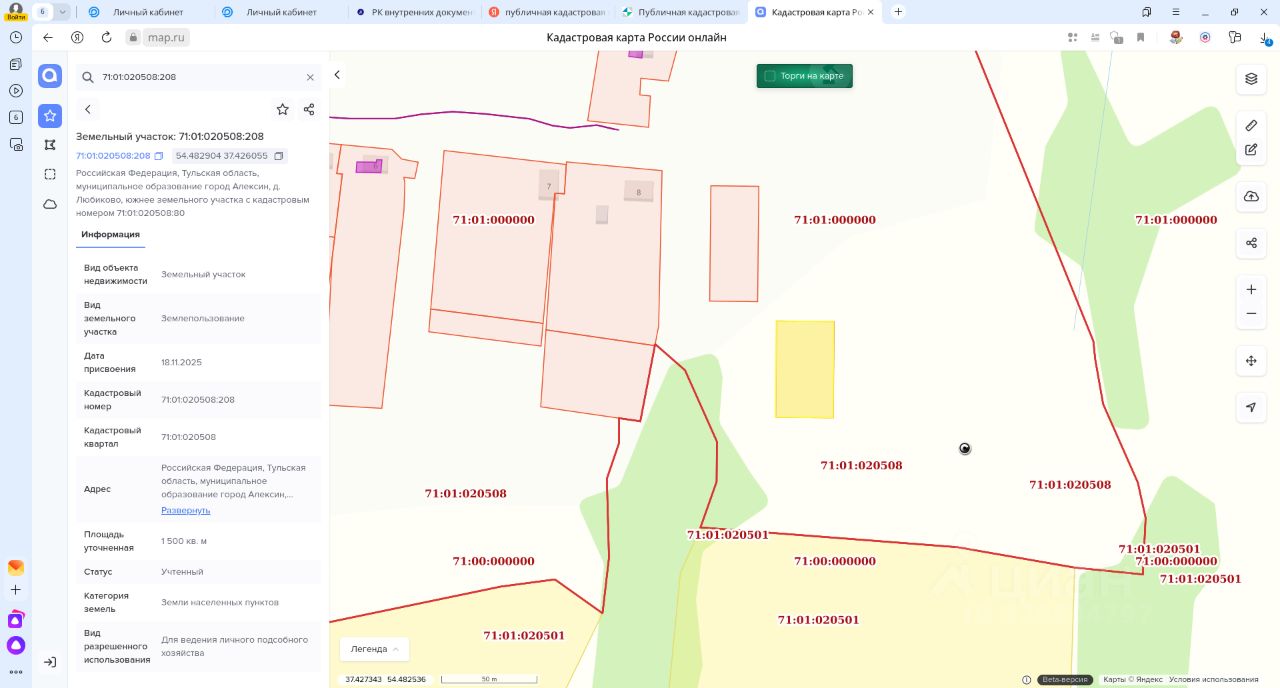The height and width of the screenshot is (688, 1280).
Task: Reload the page
Action: click(x=106, y=37)
